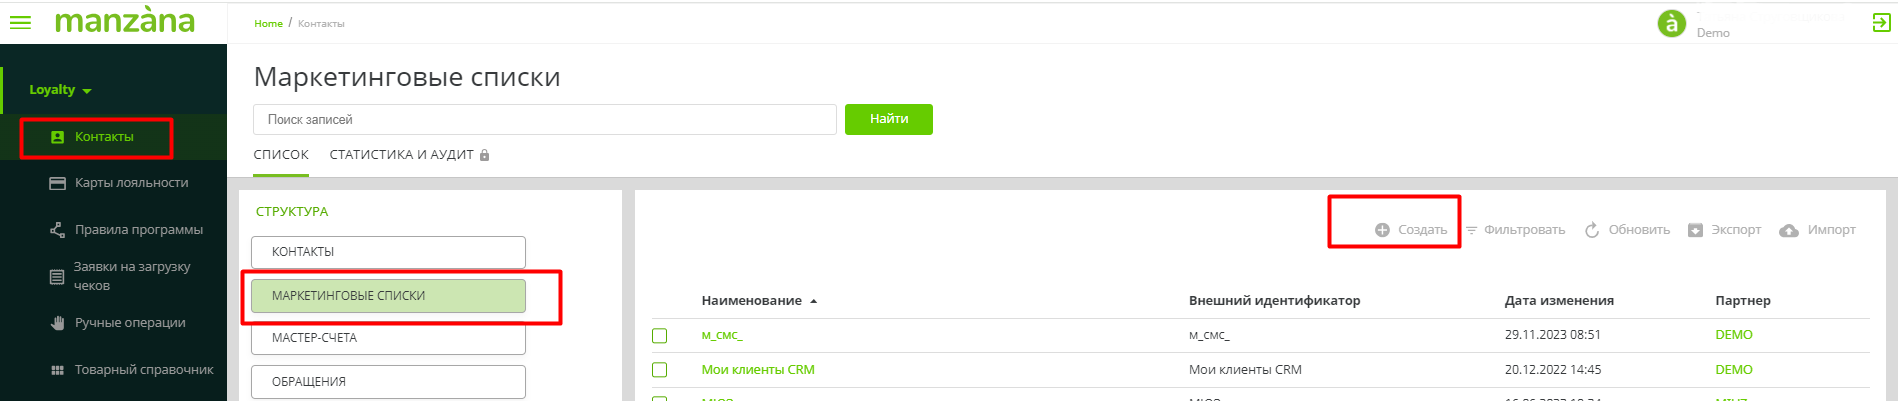Viewport: 1898px width, 401px height.
Task: Check the м_смс_ row checkbox
Action: tap(660, 336)
